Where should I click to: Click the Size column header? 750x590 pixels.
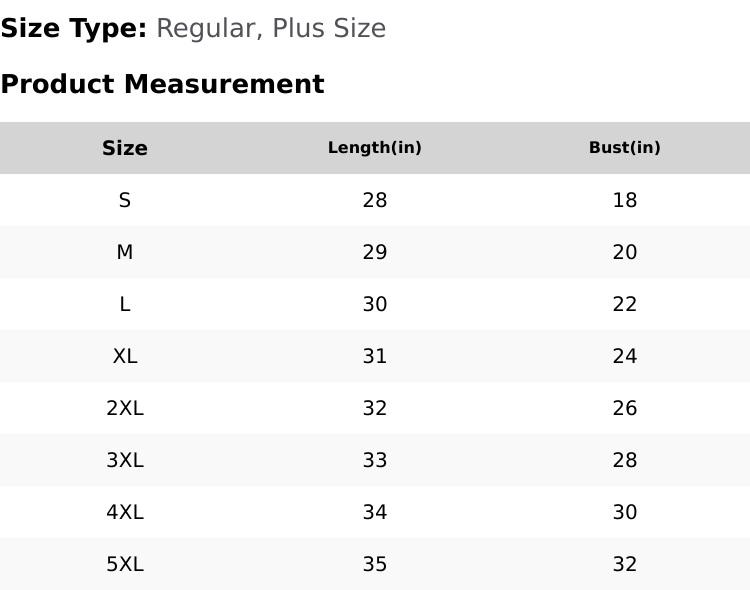[125, 148]
